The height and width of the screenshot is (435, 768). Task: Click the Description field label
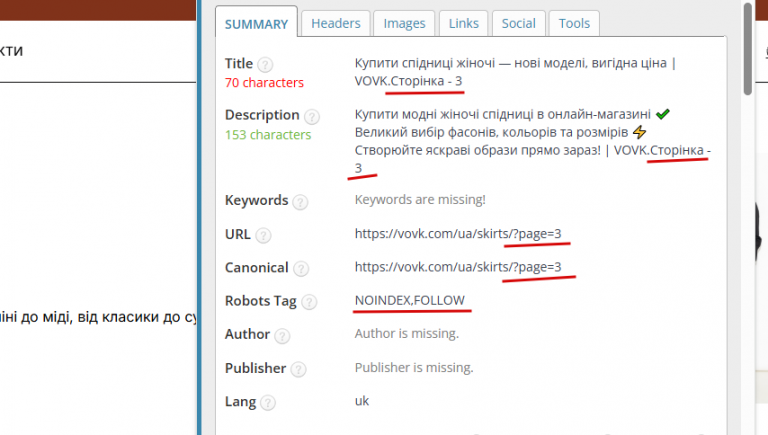coord(262,115)
